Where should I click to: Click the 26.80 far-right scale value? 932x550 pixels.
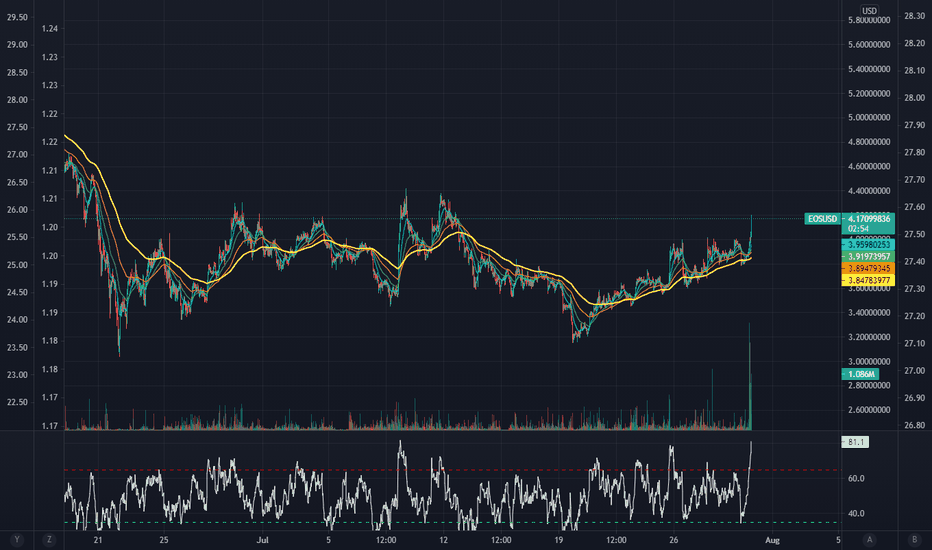[x=914, y=425]
